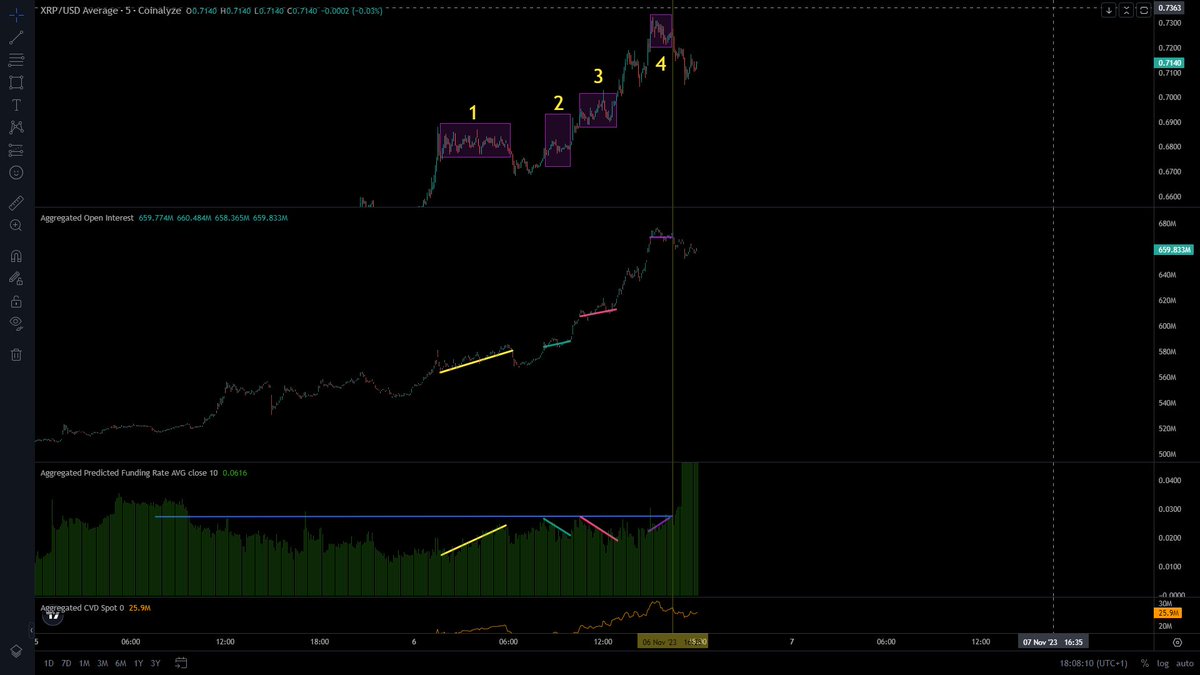
Task: Hide all drawings with eye icon
Action: [16, 323]
